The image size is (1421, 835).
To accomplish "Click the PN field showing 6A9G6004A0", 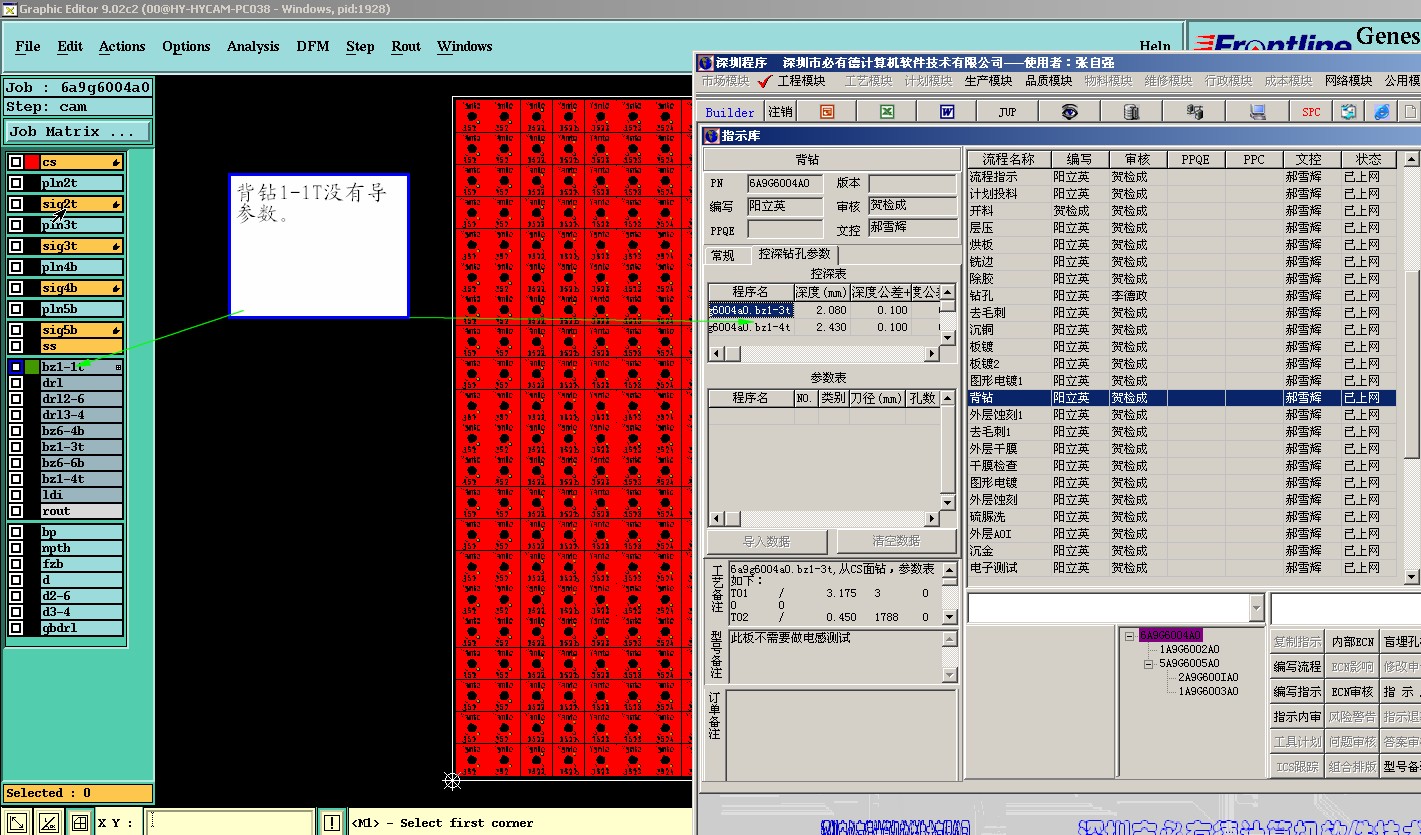I will 785,184.
